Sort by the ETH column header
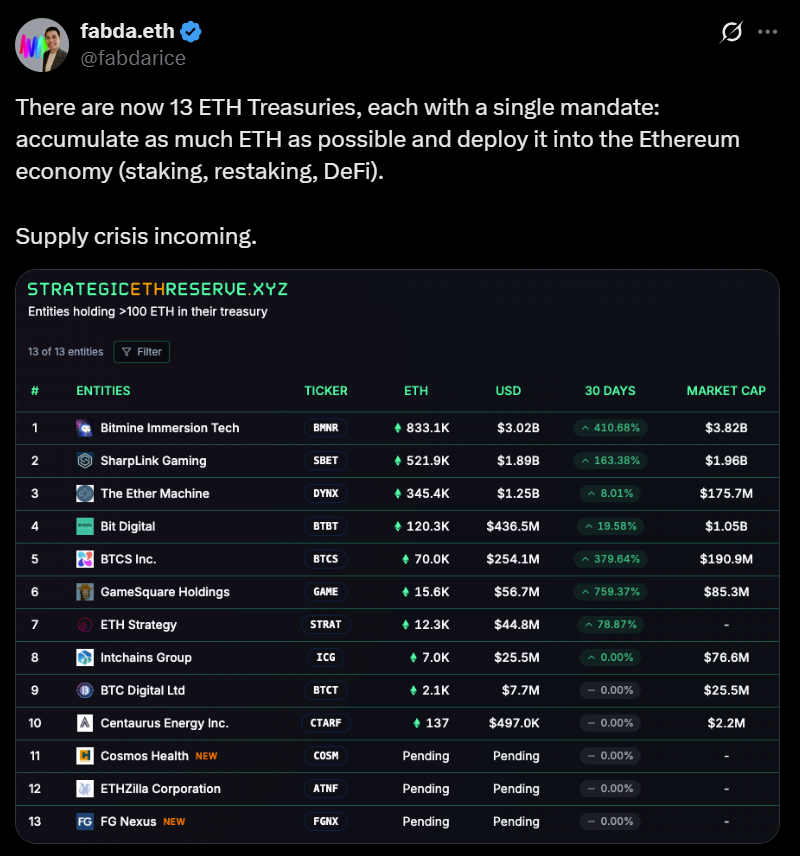 pyautogui.click(x=416, y=391)
